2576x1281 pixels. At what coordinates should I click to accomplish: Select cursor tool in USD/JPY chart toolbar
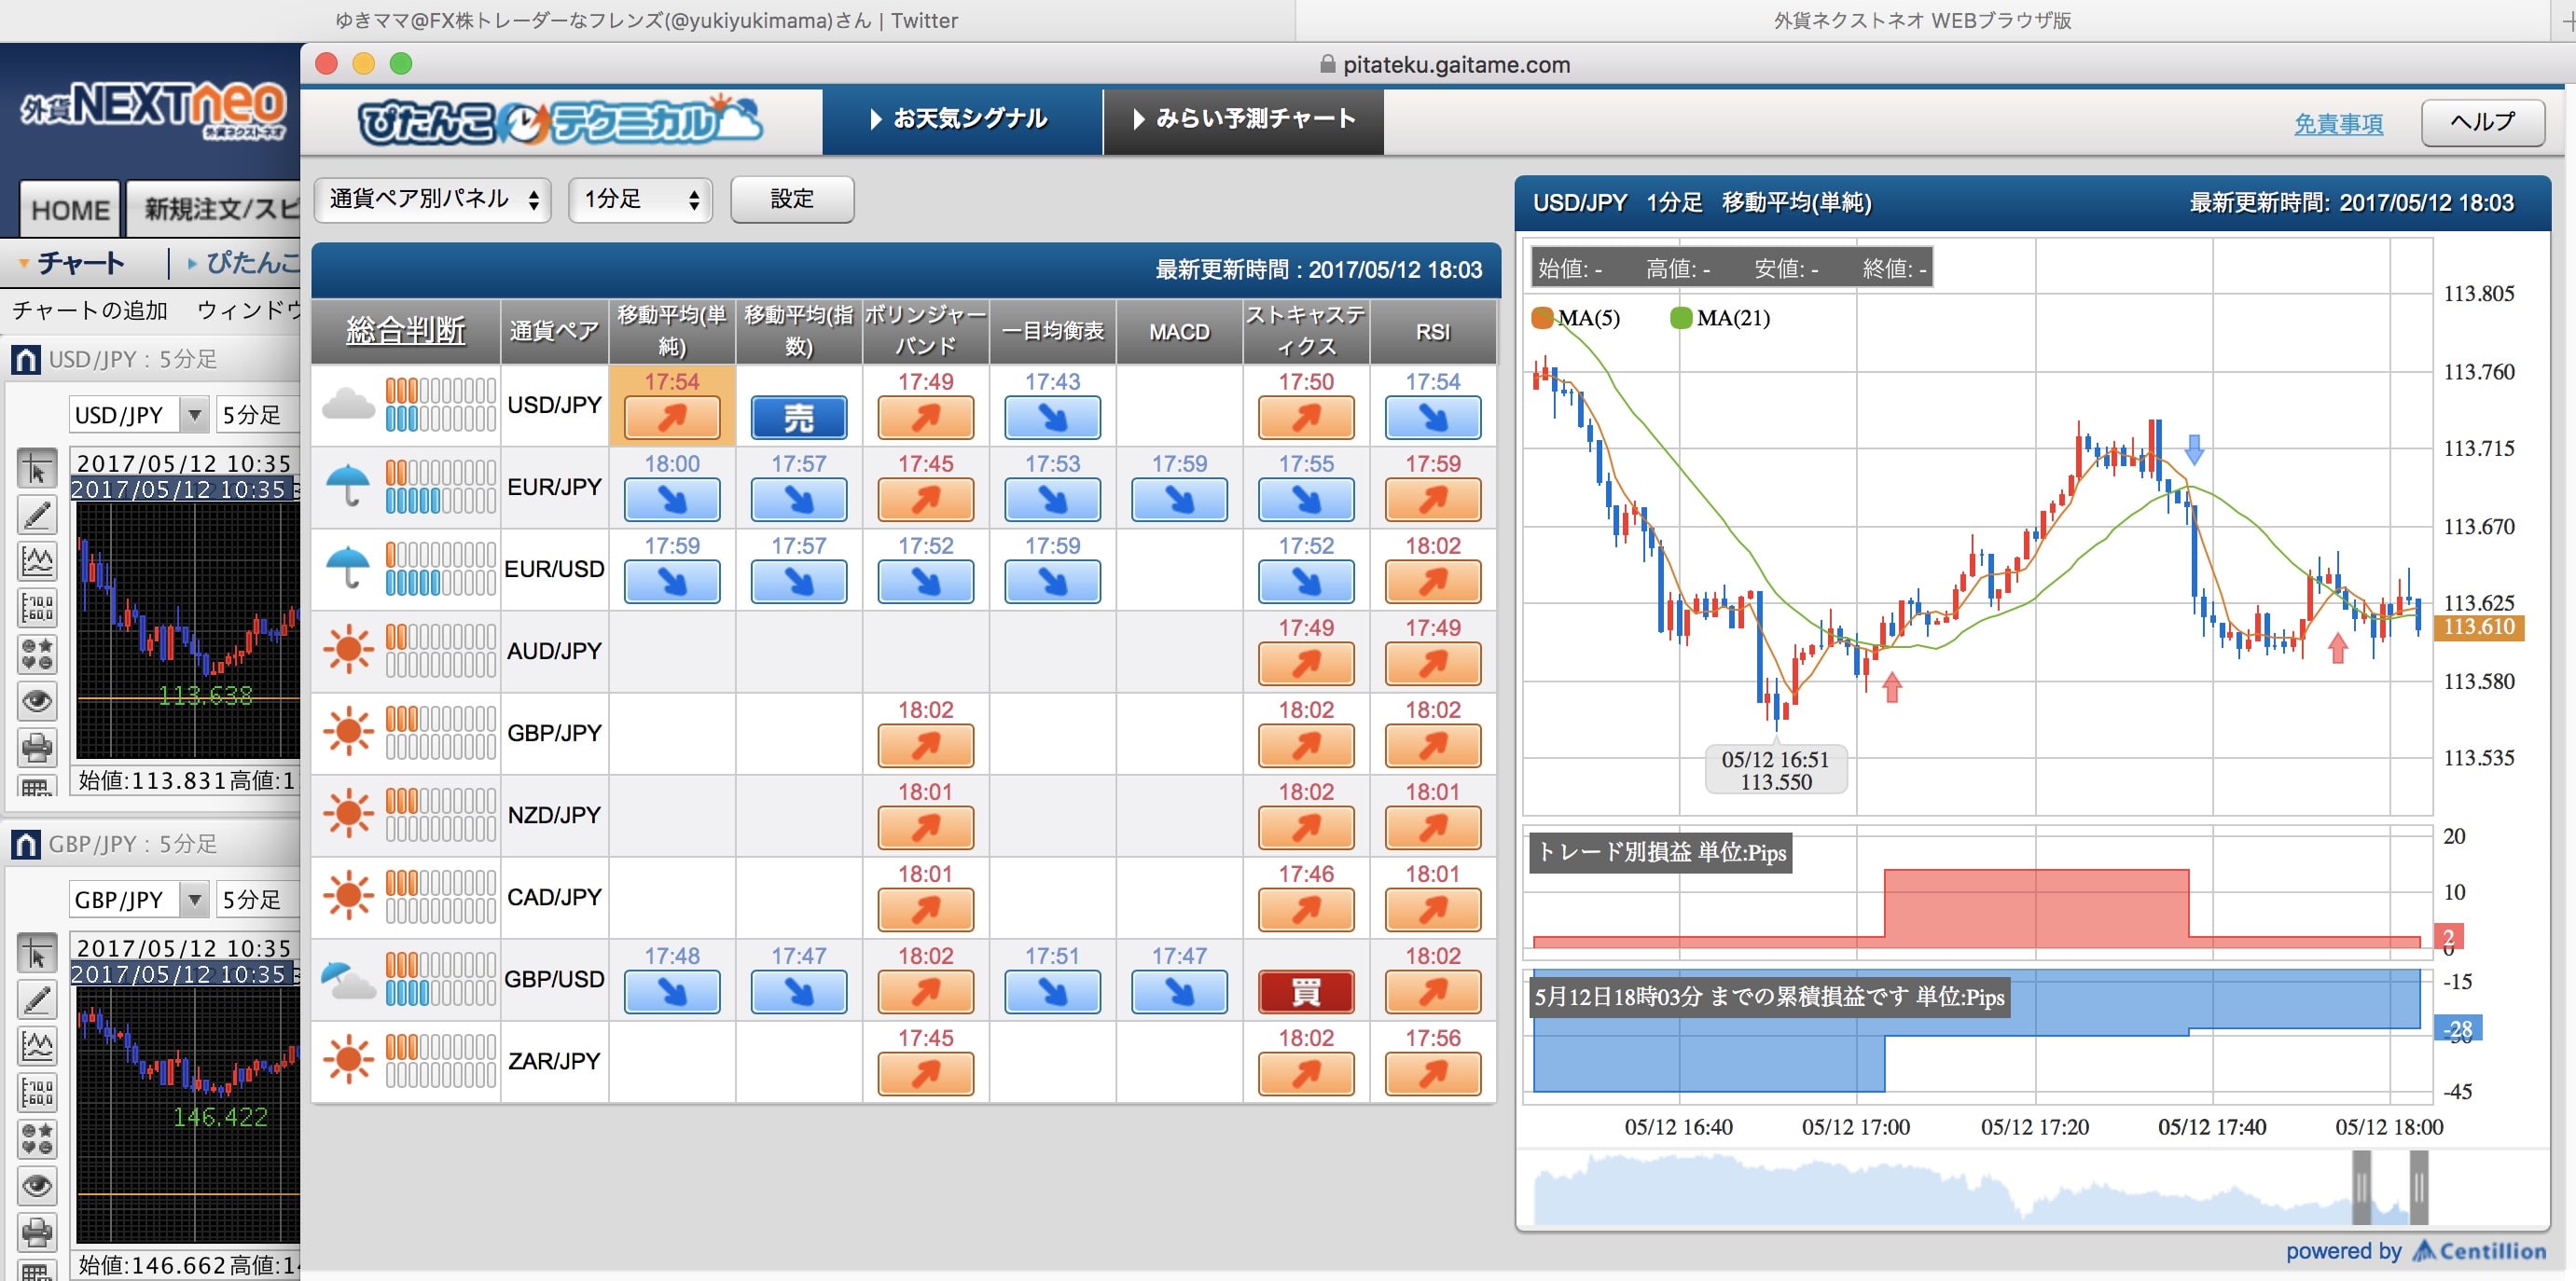(37, 468)
